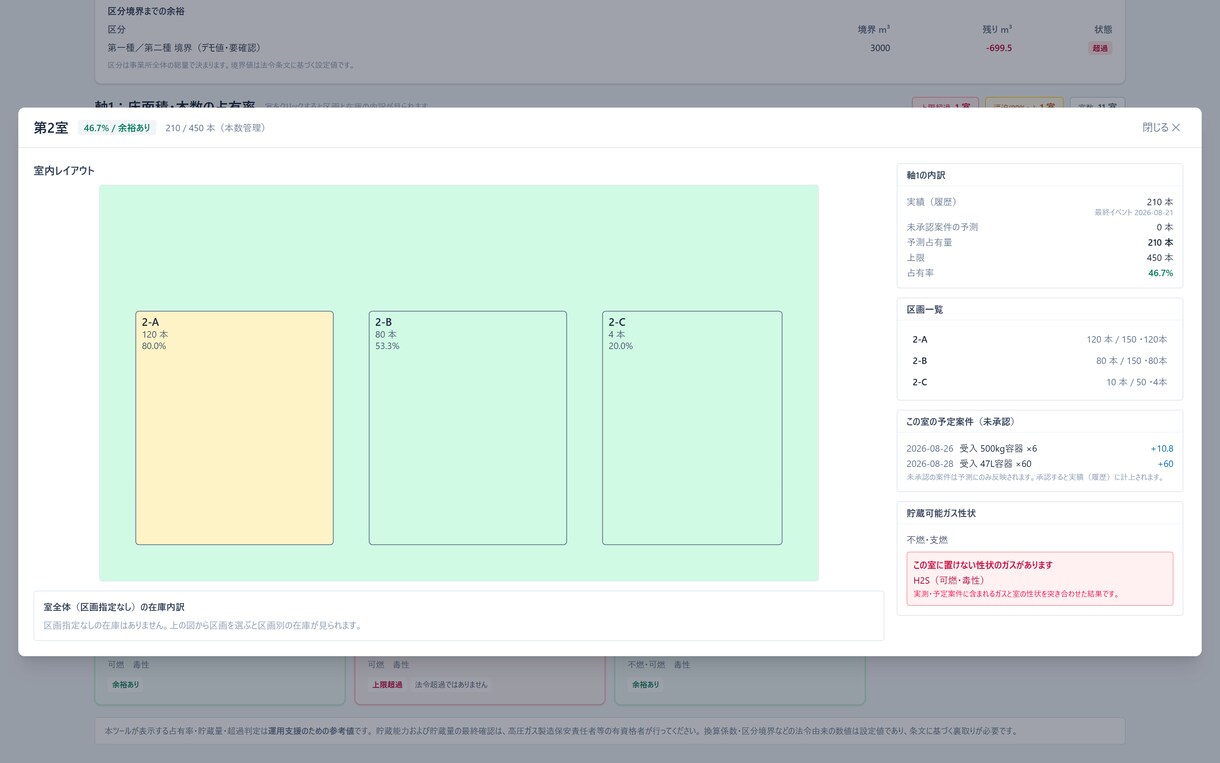The width and height of the screenshot is (1220, 763).
Task: Select section 2-A box in the room layout
Action: click(x=234, y=428)
